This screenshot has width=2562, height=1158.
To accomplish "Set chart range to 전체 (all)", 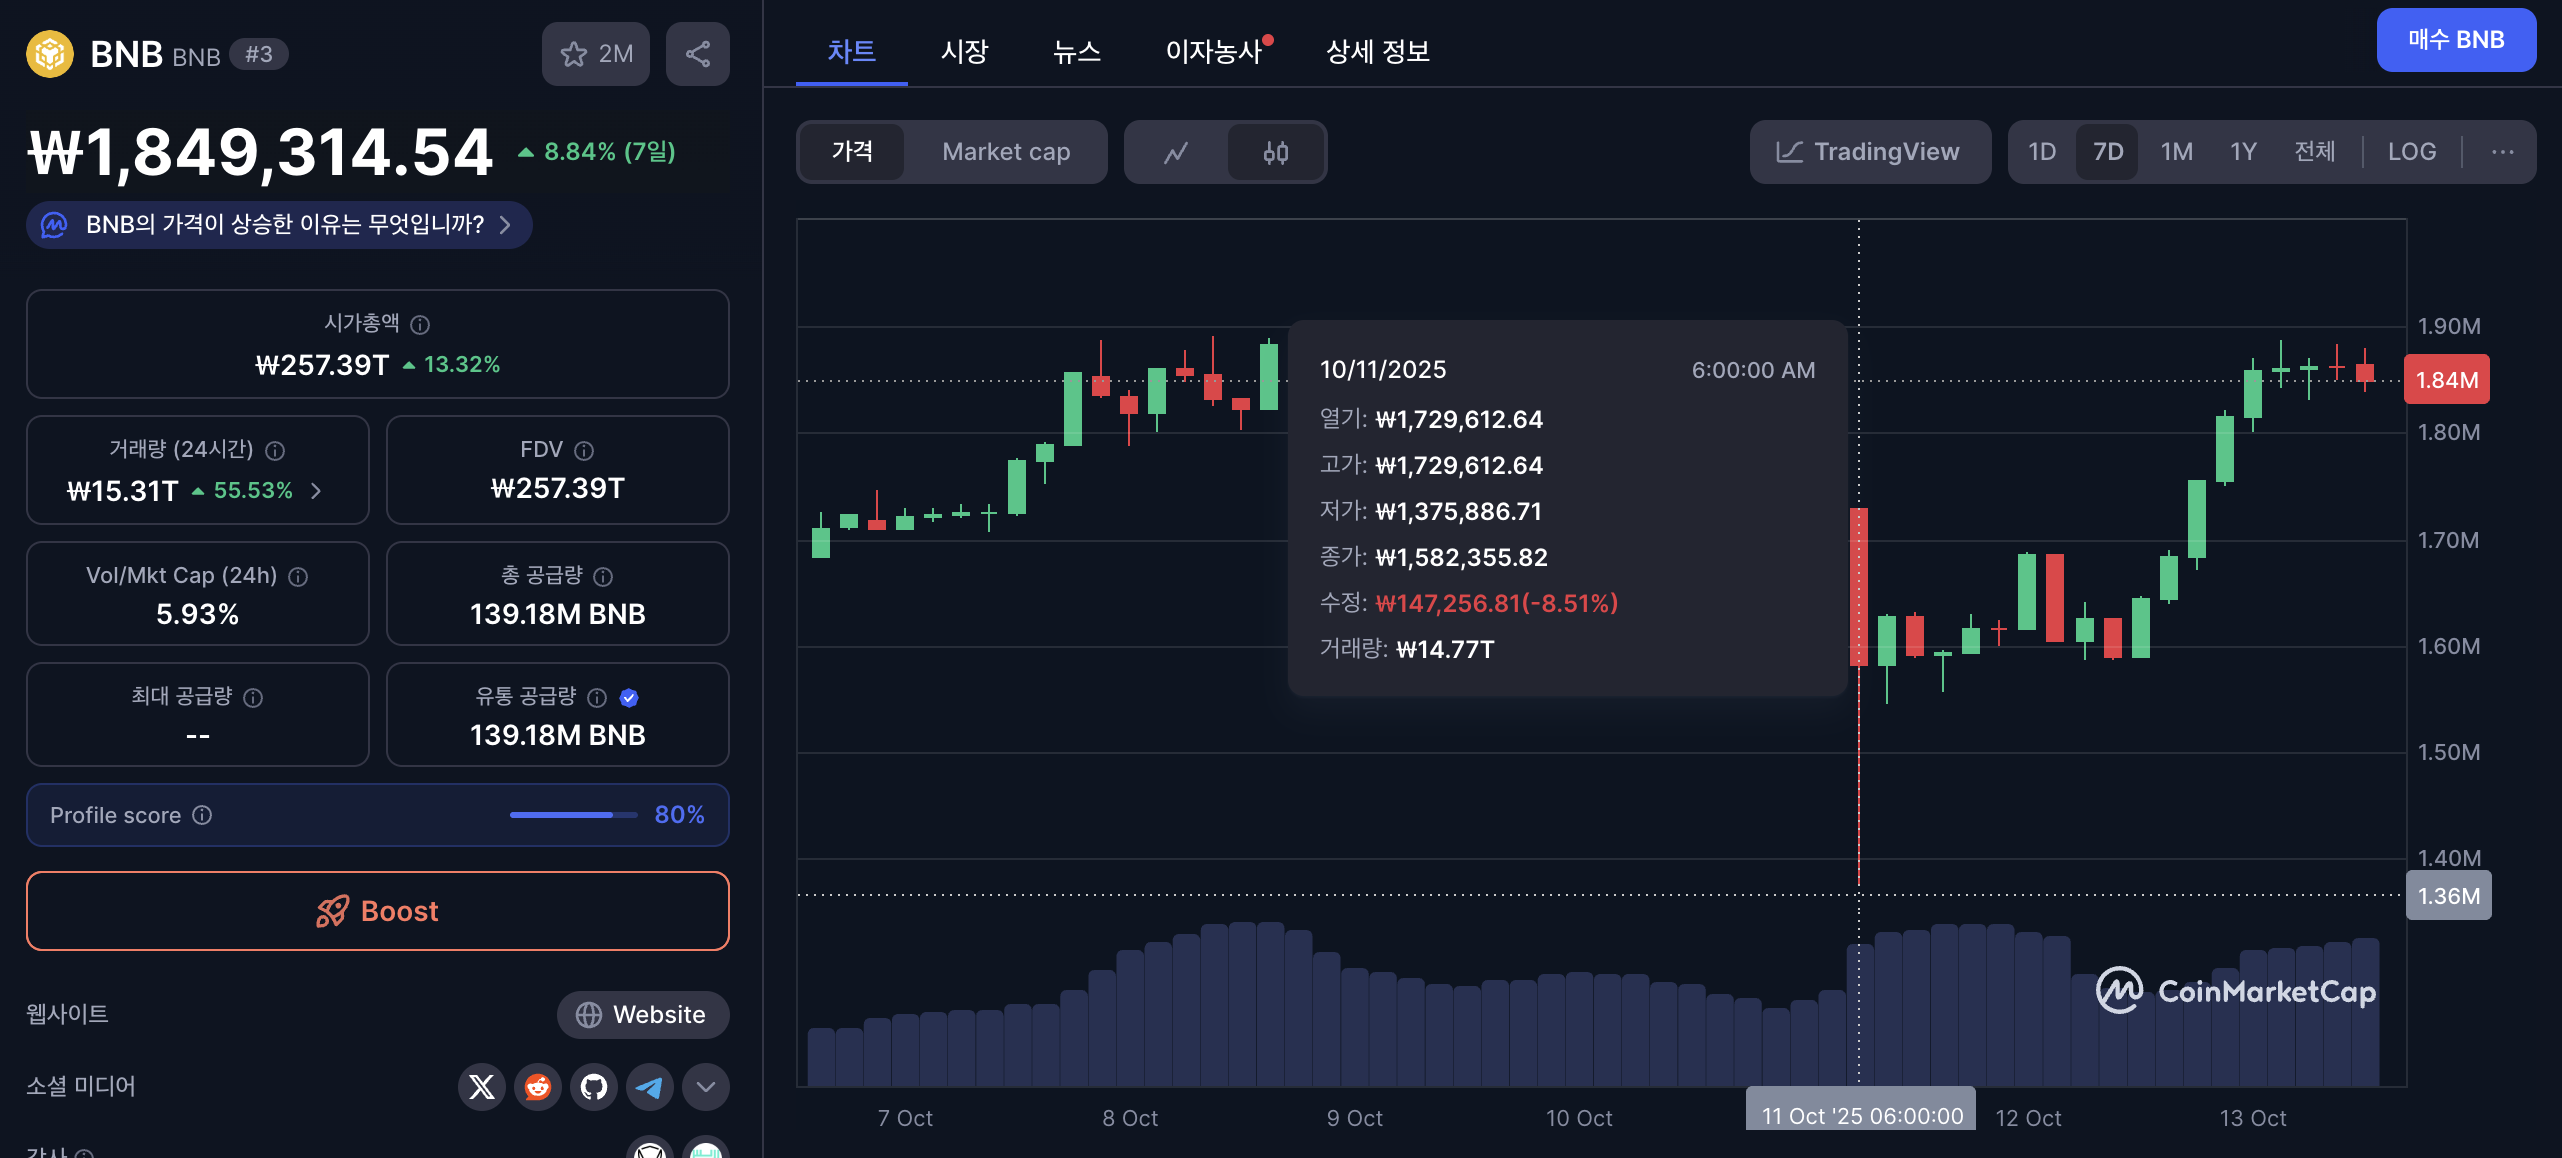I will (x=2315, y=152).
